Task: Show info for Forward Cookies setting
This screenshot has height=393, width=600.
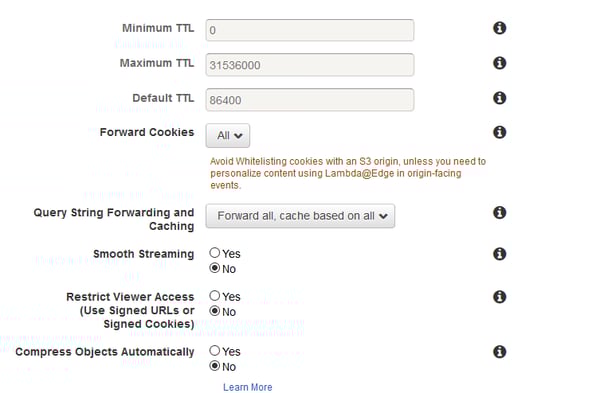Action: (x=499, y=132)
